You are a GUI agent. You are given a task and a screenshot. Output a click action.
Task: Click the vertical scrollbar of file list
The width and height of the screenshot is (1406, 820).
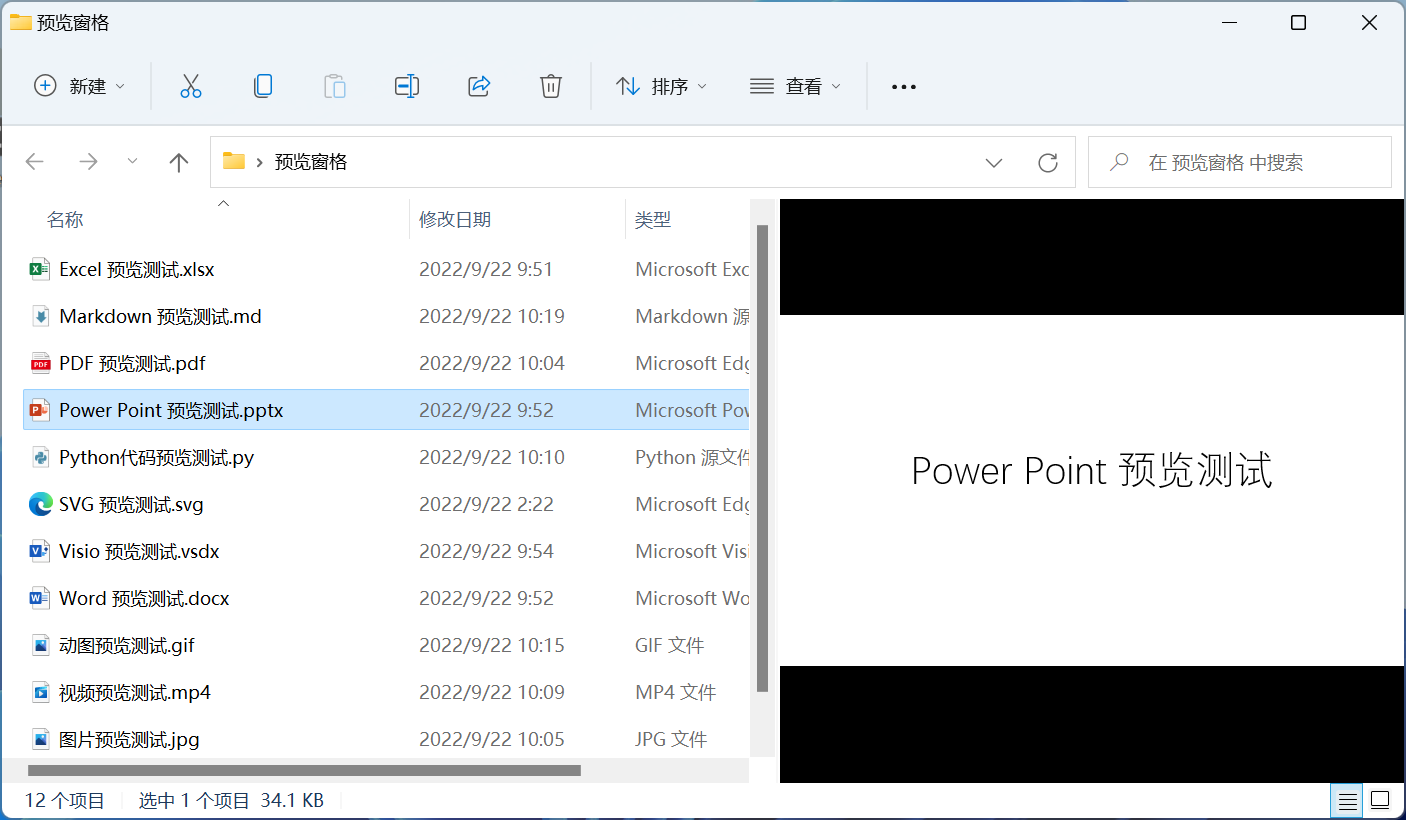[763, 458]
